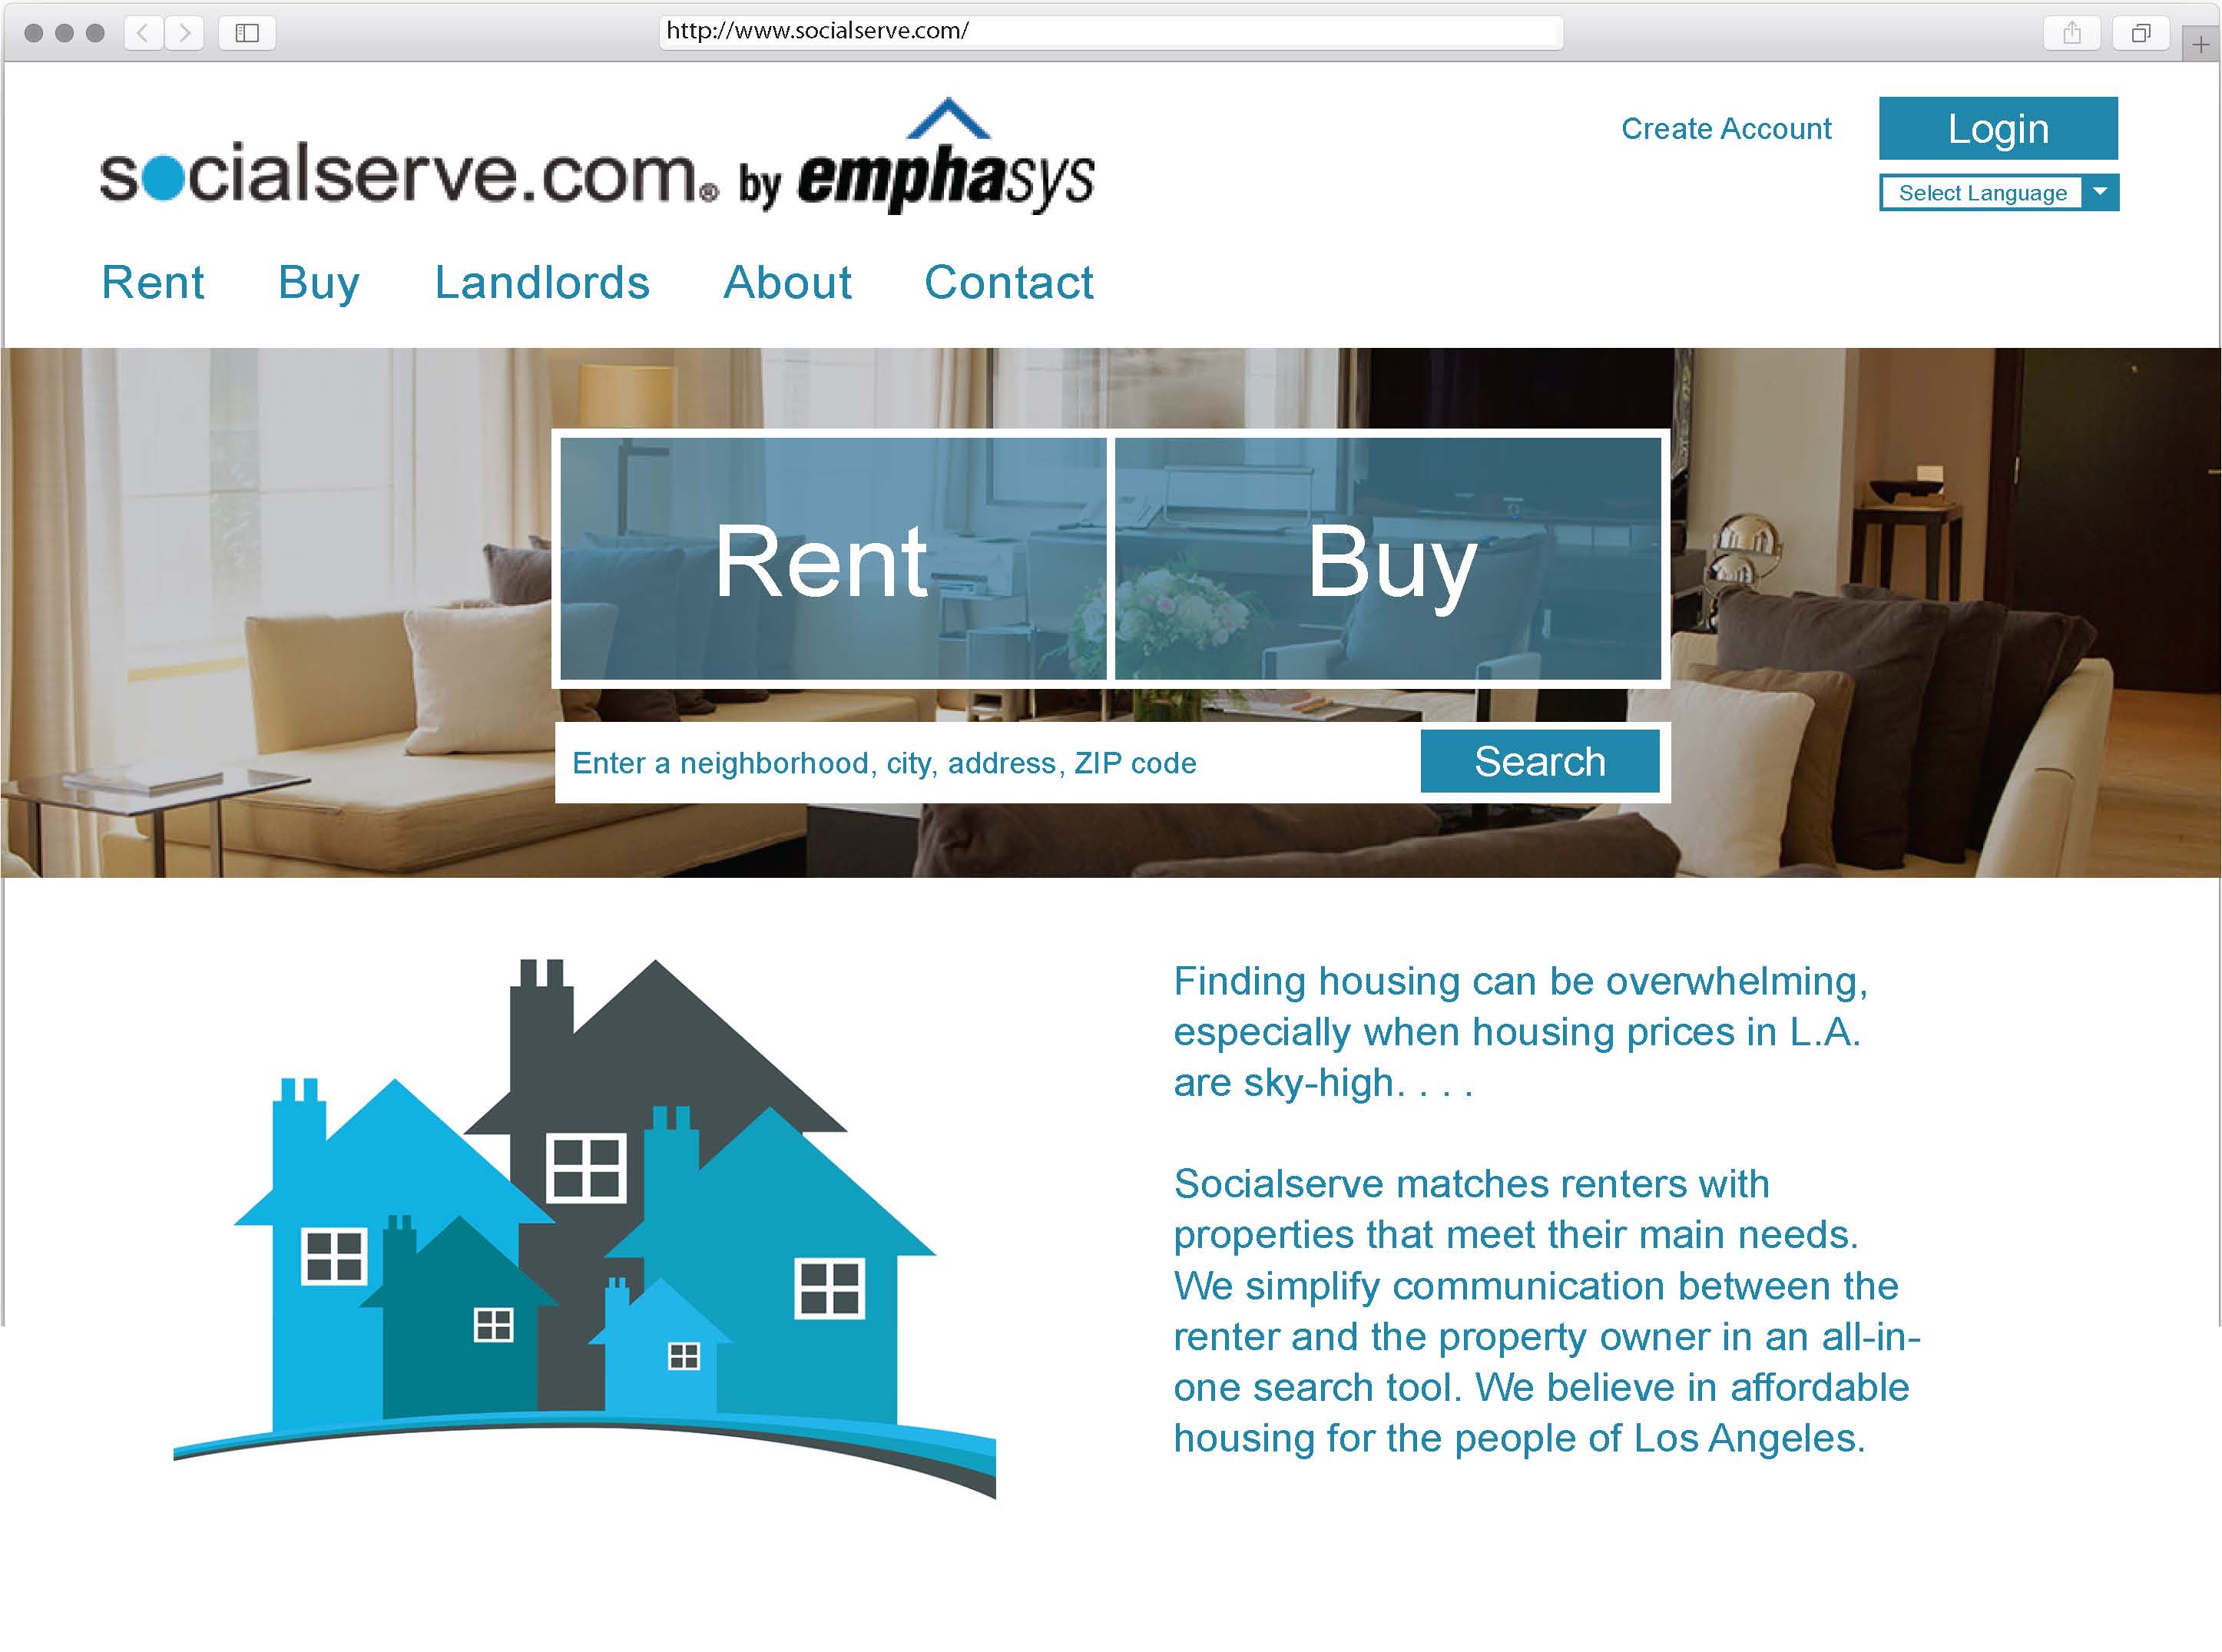Click the Rent search option icon

click(827, 559)
